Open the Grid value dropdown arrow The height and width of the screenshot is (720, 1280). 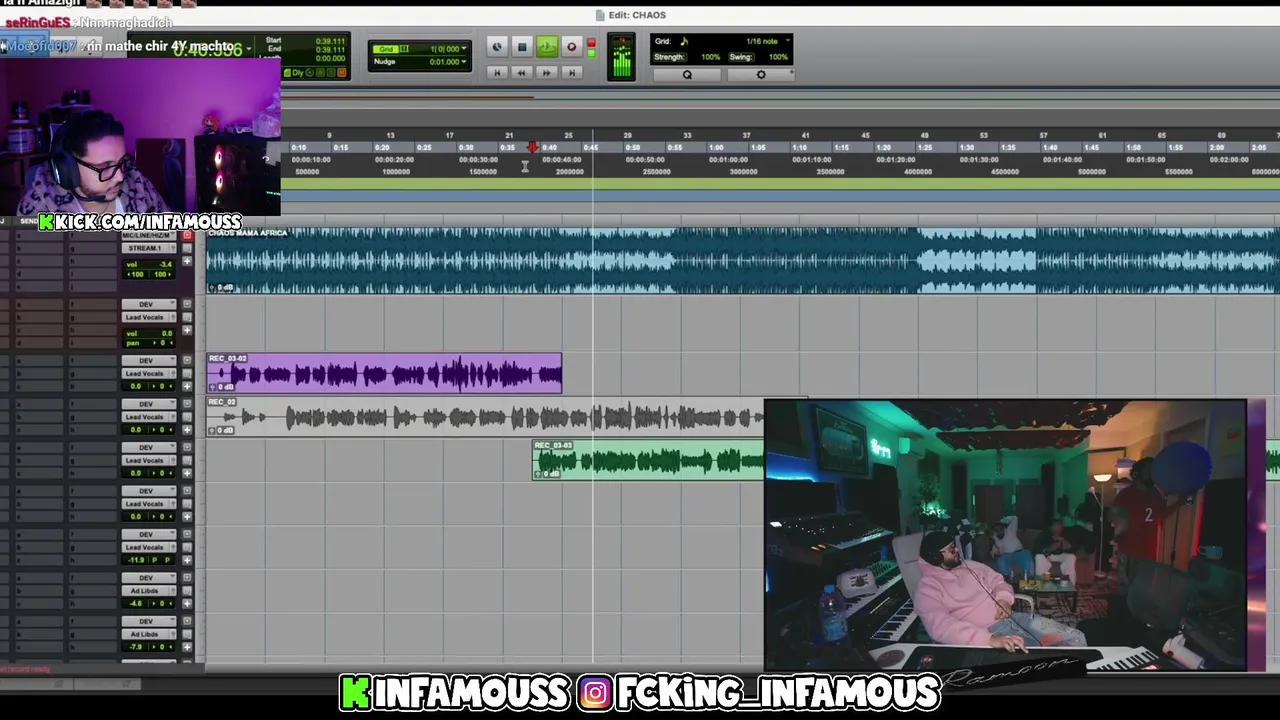click(x=464, y=48)
